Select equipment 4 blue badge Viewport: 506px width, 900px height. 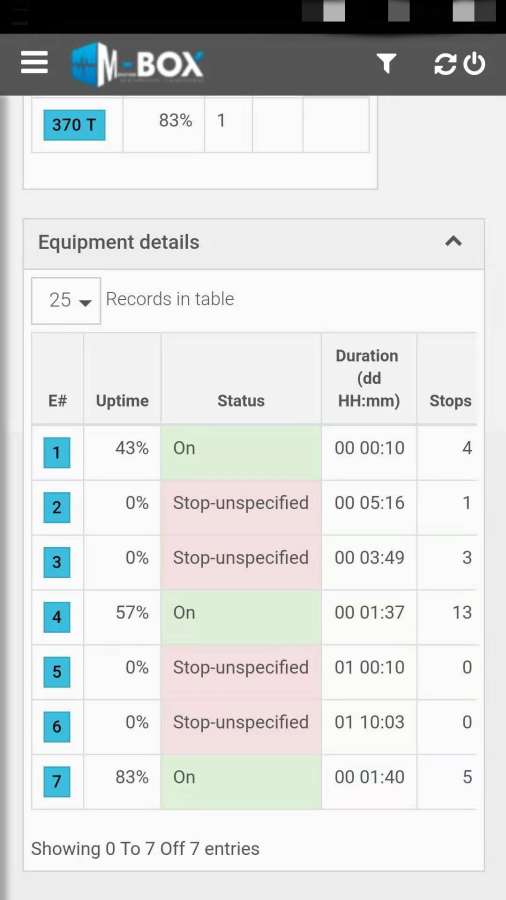57,617
